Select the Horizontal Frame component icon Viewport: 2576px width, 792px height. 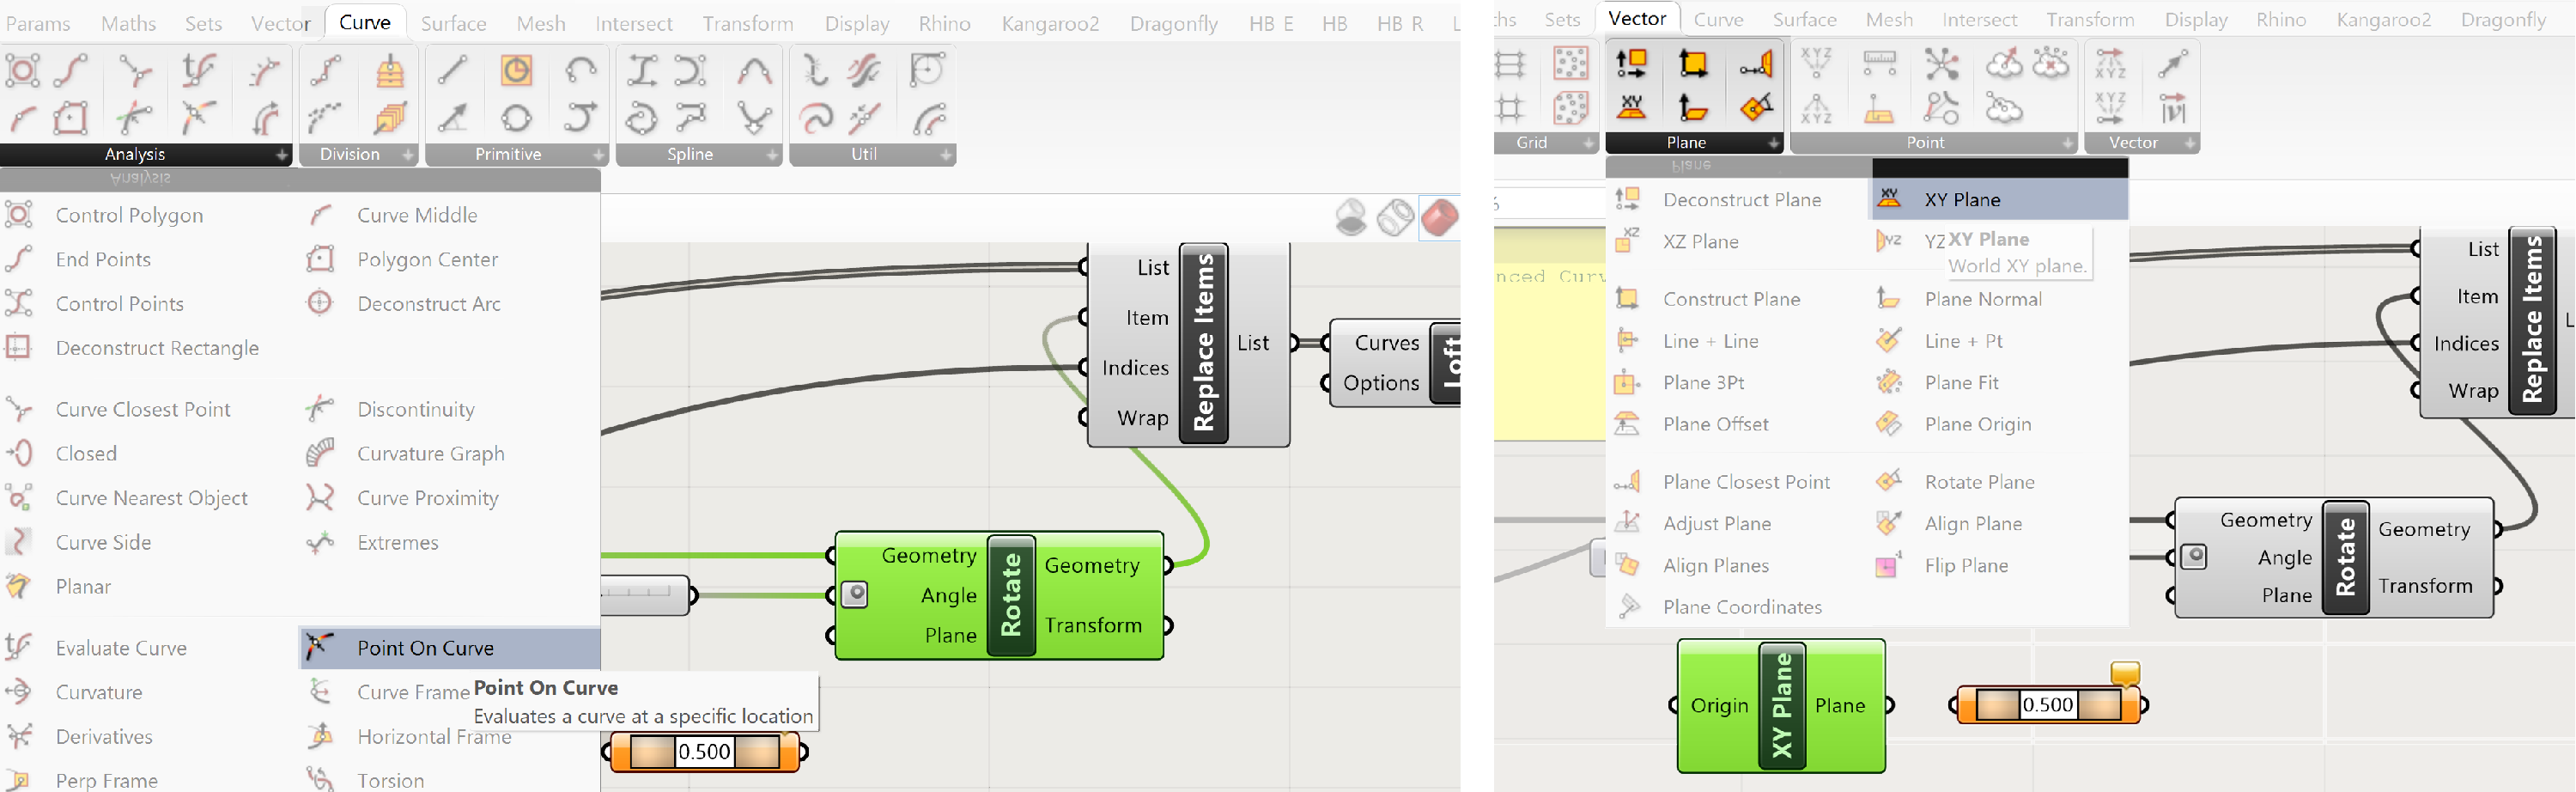point(320,737)
